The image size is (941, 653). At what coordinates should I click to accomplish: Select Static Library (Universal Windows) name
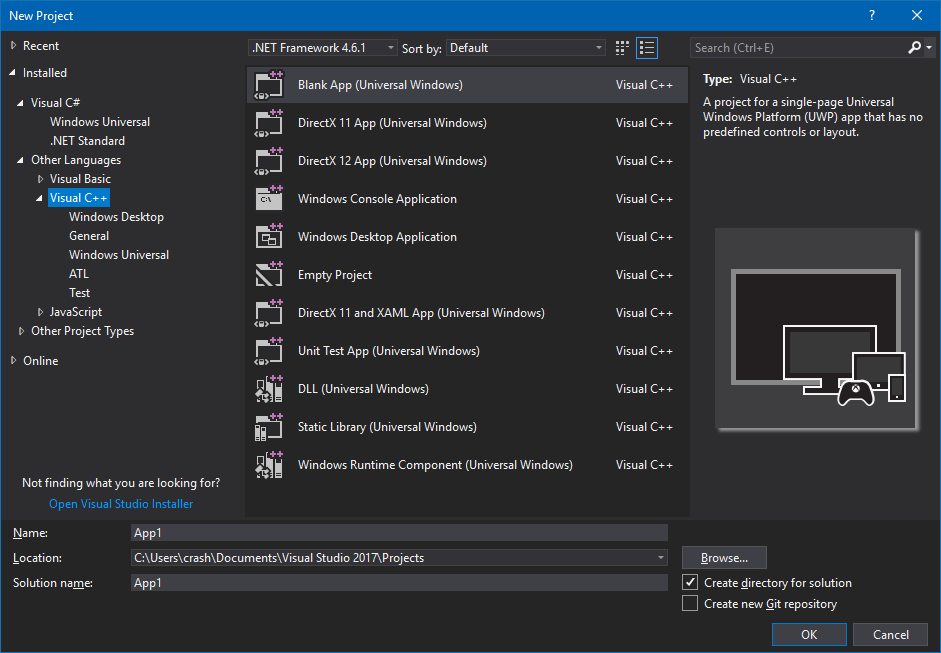(x=387, y=427)
